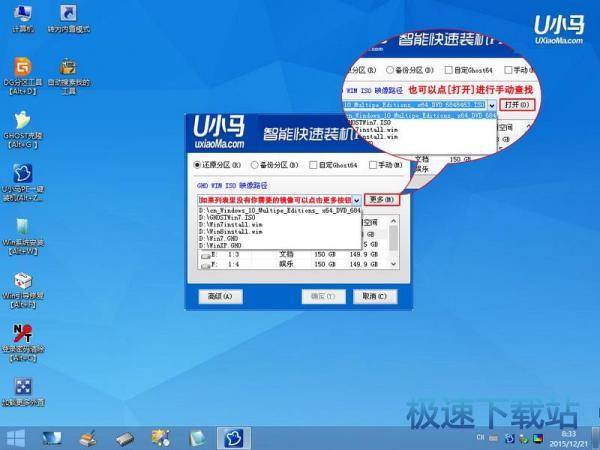Viewport: 600px width, 450px height.
Task: Open the 计算机 desktop icon
Action: (23, 18)
